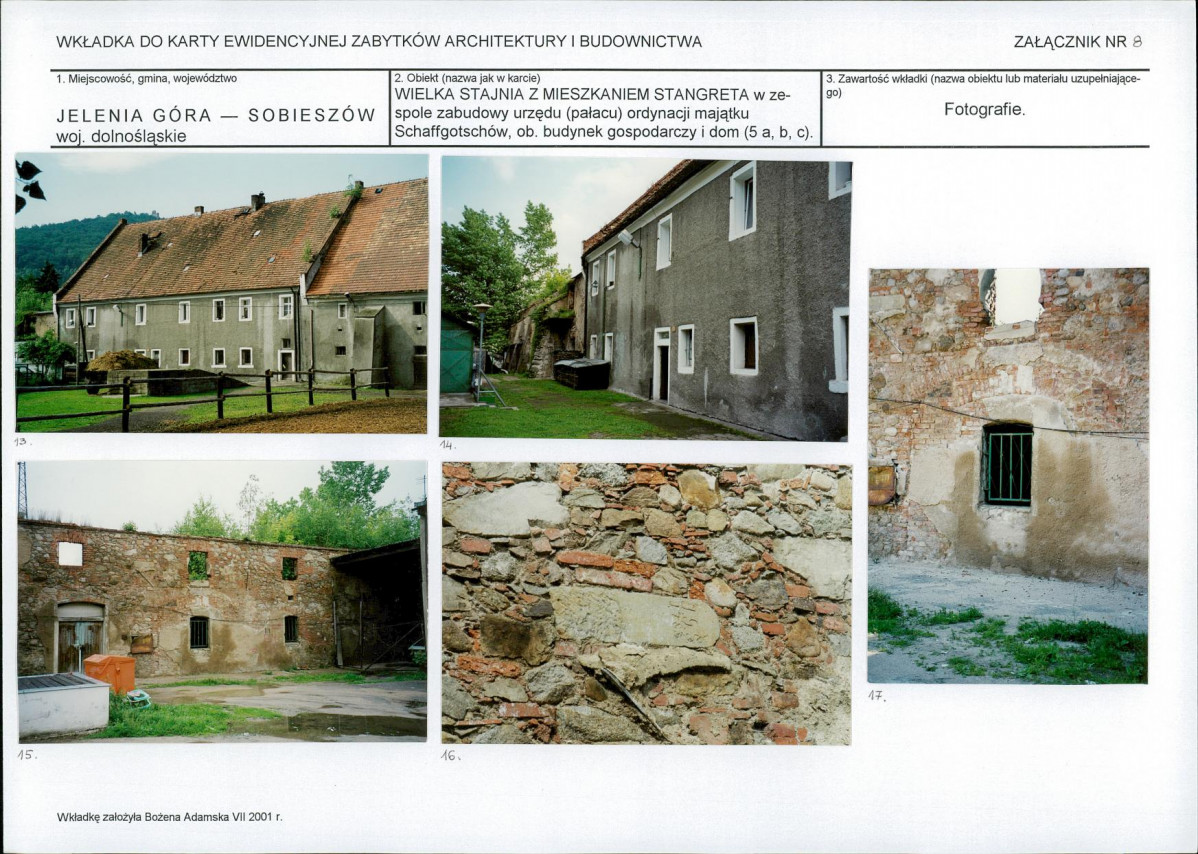Click the 'Fotografie.' content entry
Image resolution: width=1198 pixels, height=854 pixels.
pos(985,109)
